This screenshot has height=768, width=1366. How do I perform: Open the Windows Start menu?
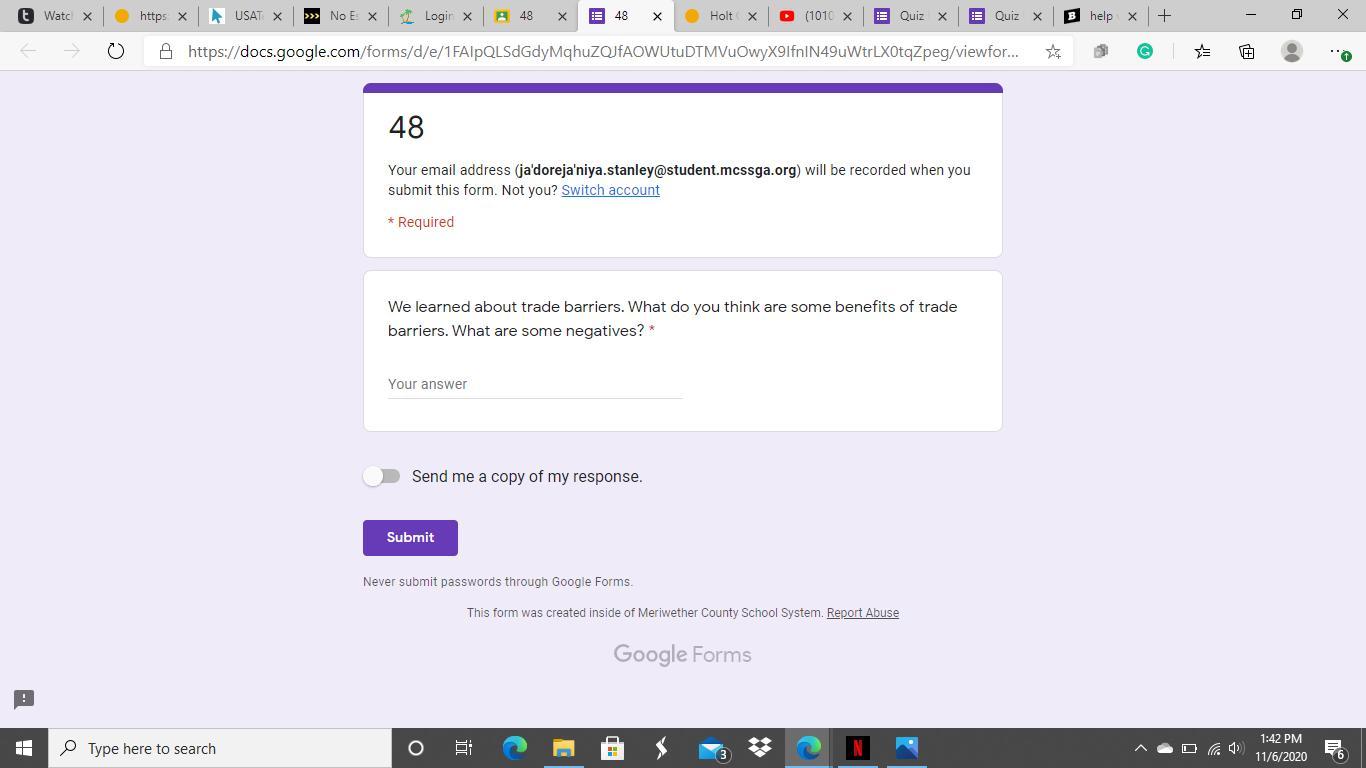tap(24, 748)
